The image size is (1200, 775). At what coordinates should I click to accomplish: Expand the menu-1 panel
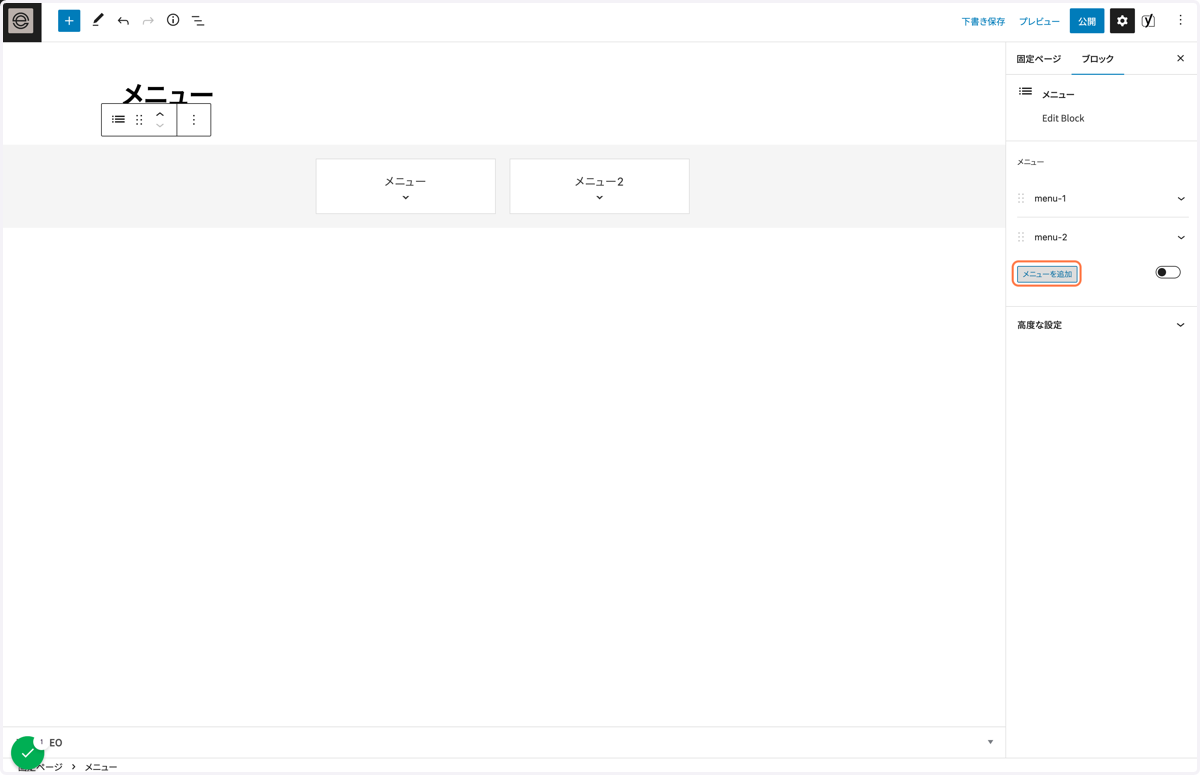1181,198
